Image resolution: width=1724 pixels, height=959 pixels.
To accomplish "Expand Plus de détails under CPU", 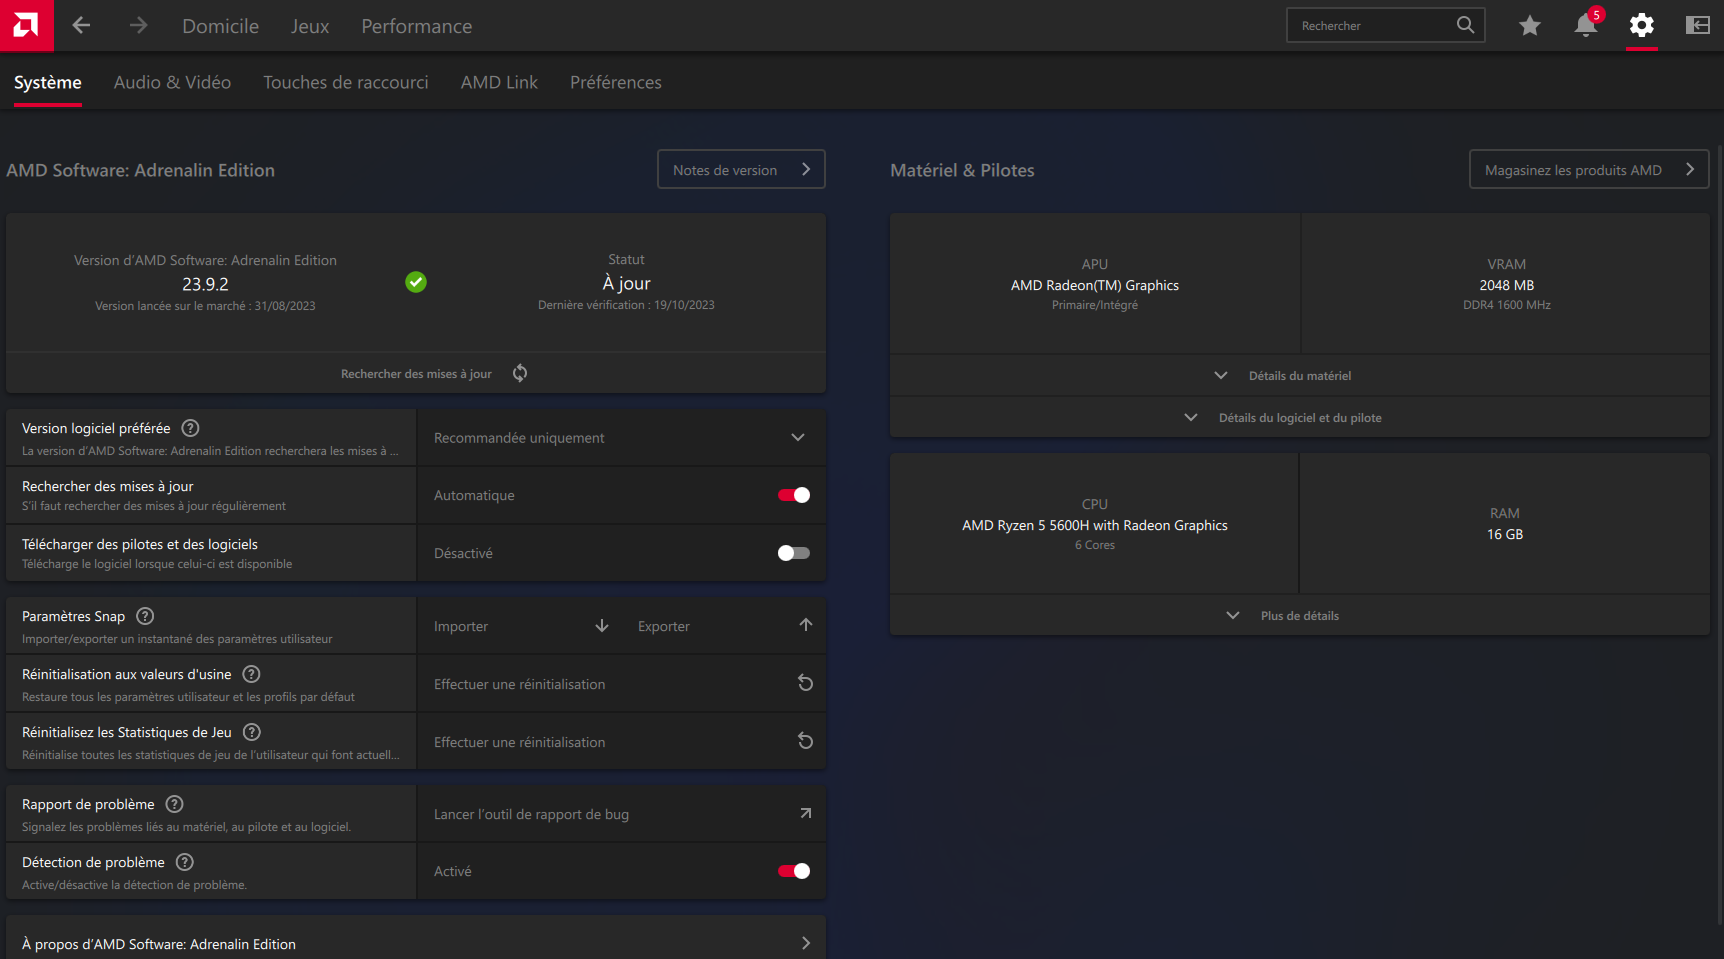I will 1299,615.
